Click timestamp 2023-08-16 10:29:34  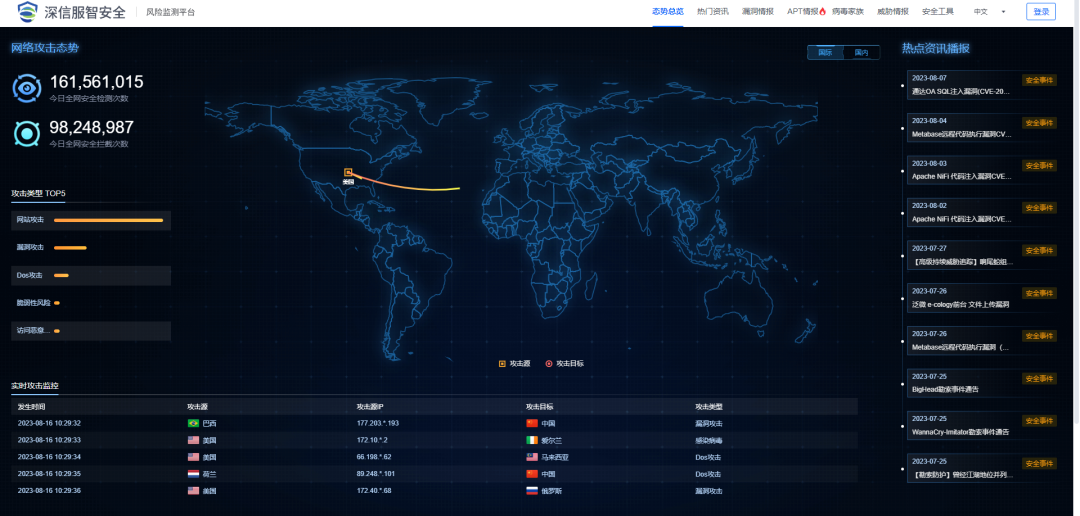click(50, 457)
